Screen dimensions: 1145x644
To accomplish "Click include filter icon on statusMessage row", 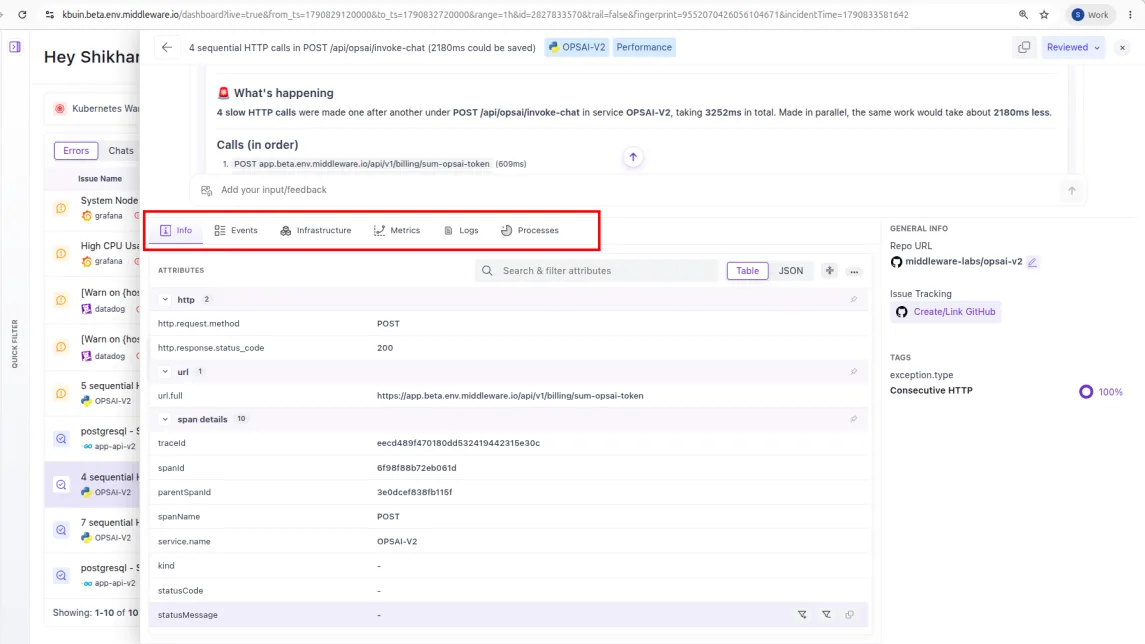I will tap(803, 615).
